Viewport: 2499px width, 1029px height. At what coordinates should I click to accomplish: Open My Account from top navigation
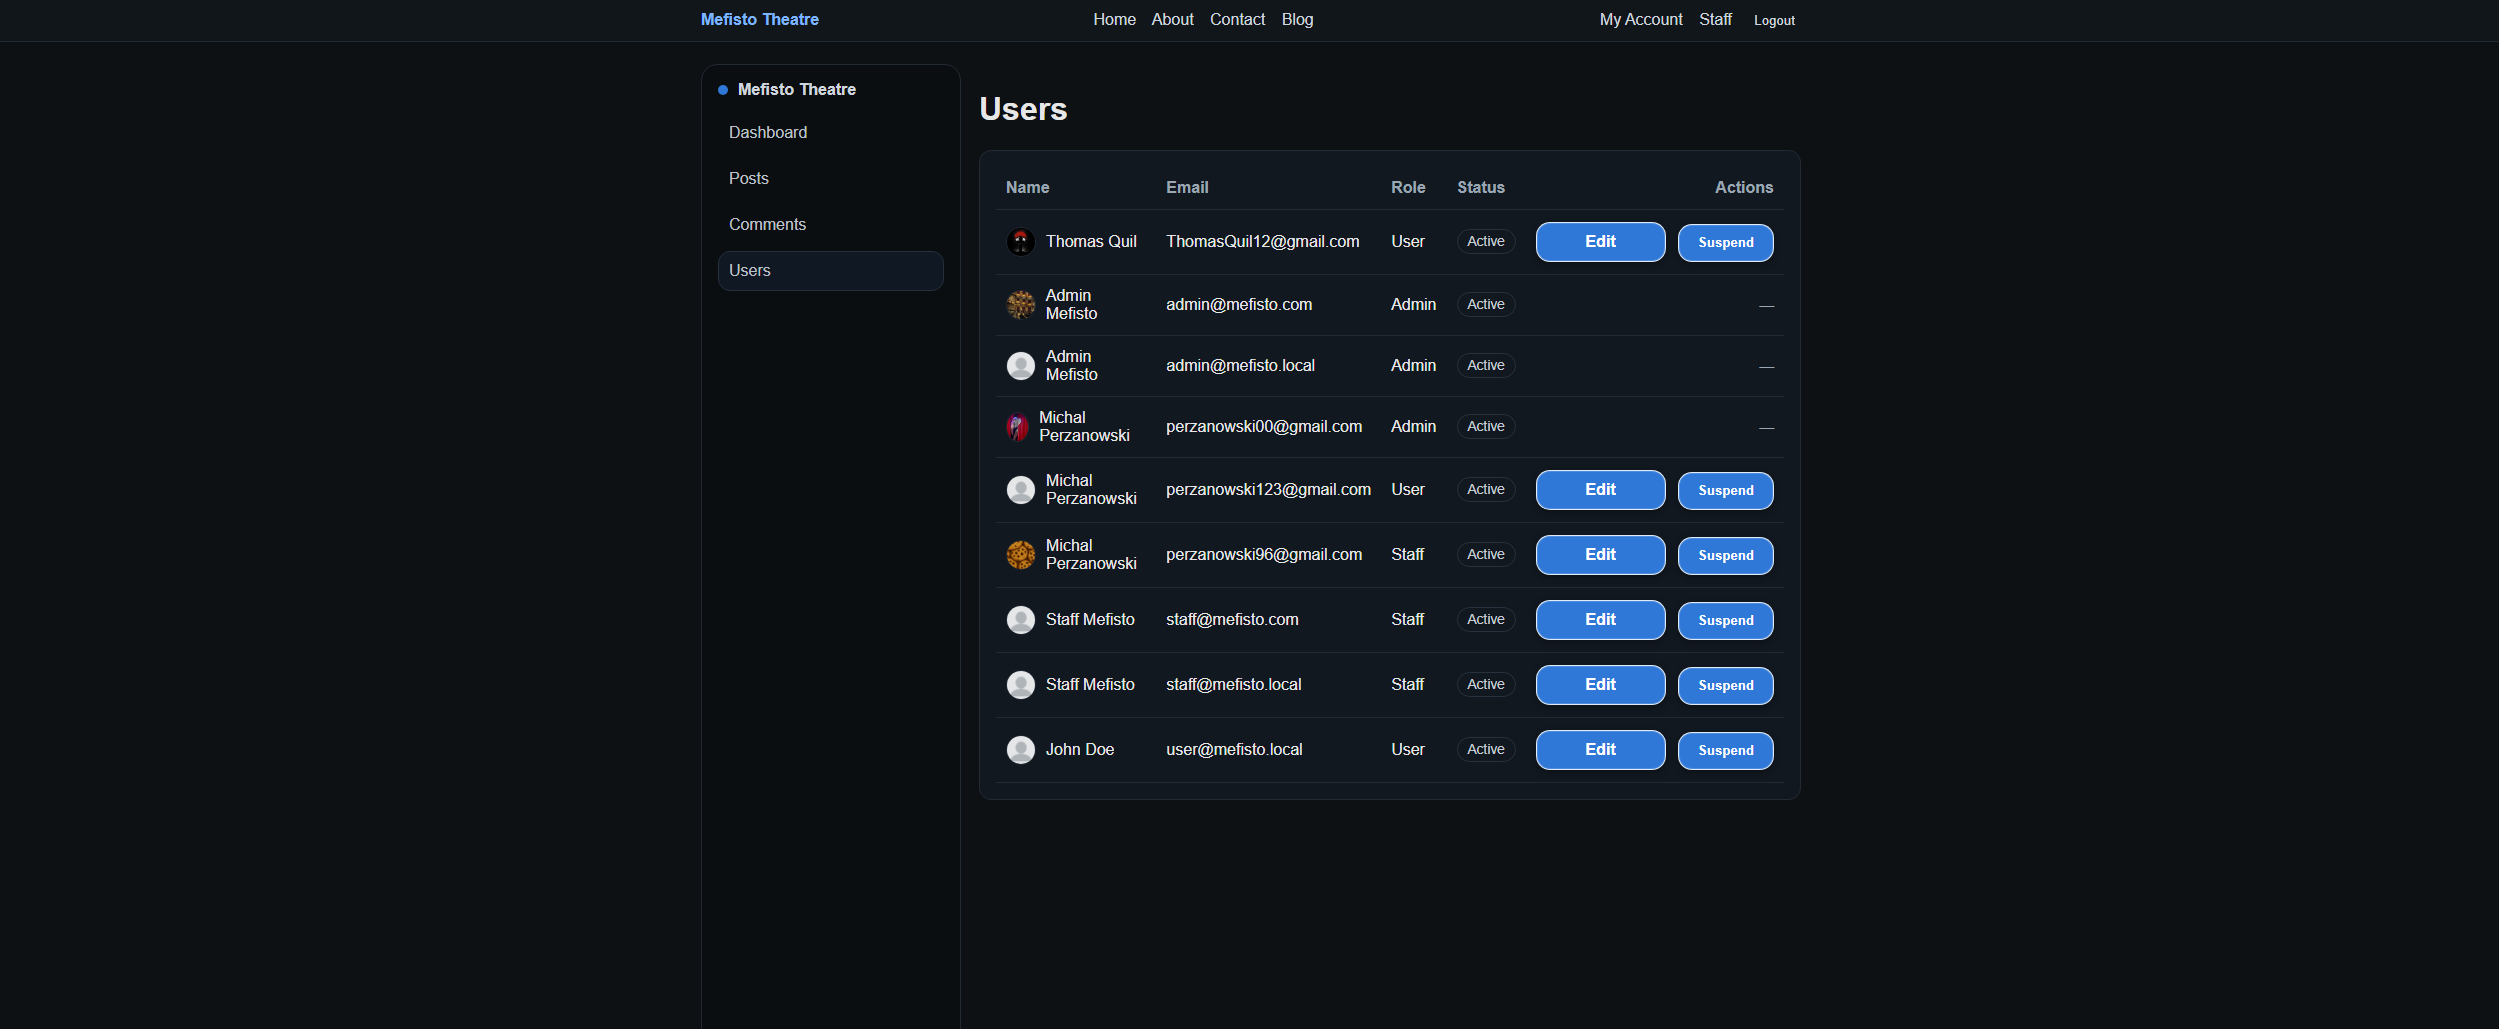[x=1640, y=19]
